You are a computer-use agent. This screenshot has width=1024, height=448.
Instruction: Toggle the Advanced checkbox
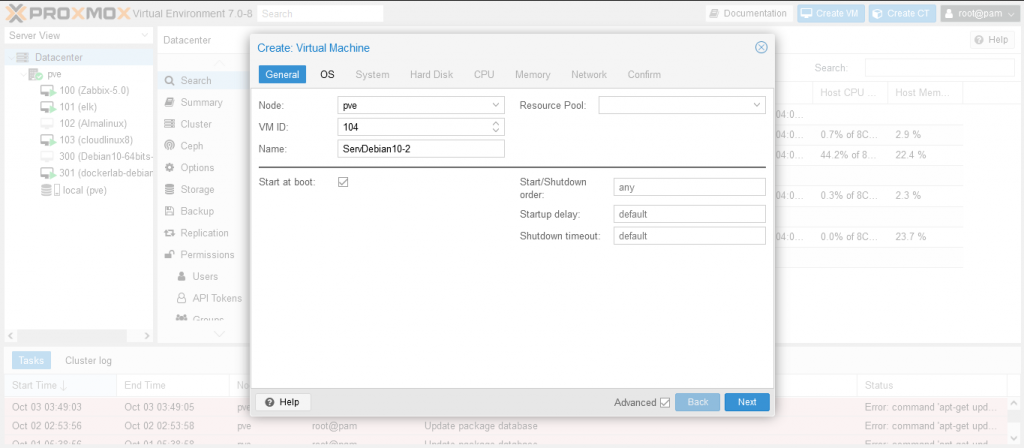665,402
